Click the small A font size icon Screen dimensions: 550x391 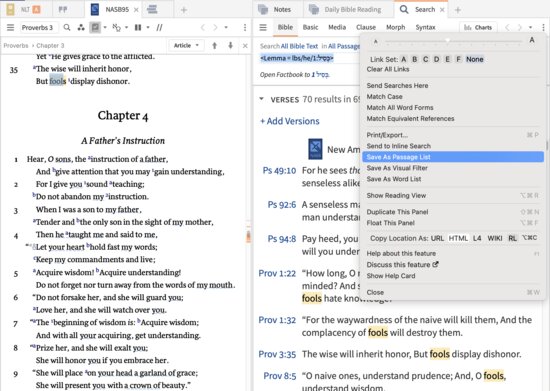(x=375, y=41)
